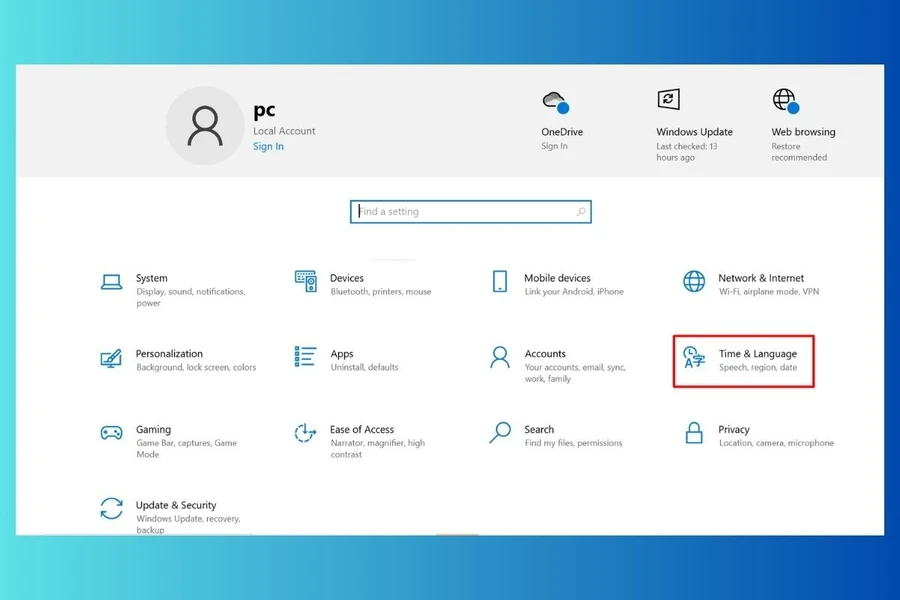
Task: Click 'Narrator, magnifier, high contrast' description
Action: pos(378,449)
